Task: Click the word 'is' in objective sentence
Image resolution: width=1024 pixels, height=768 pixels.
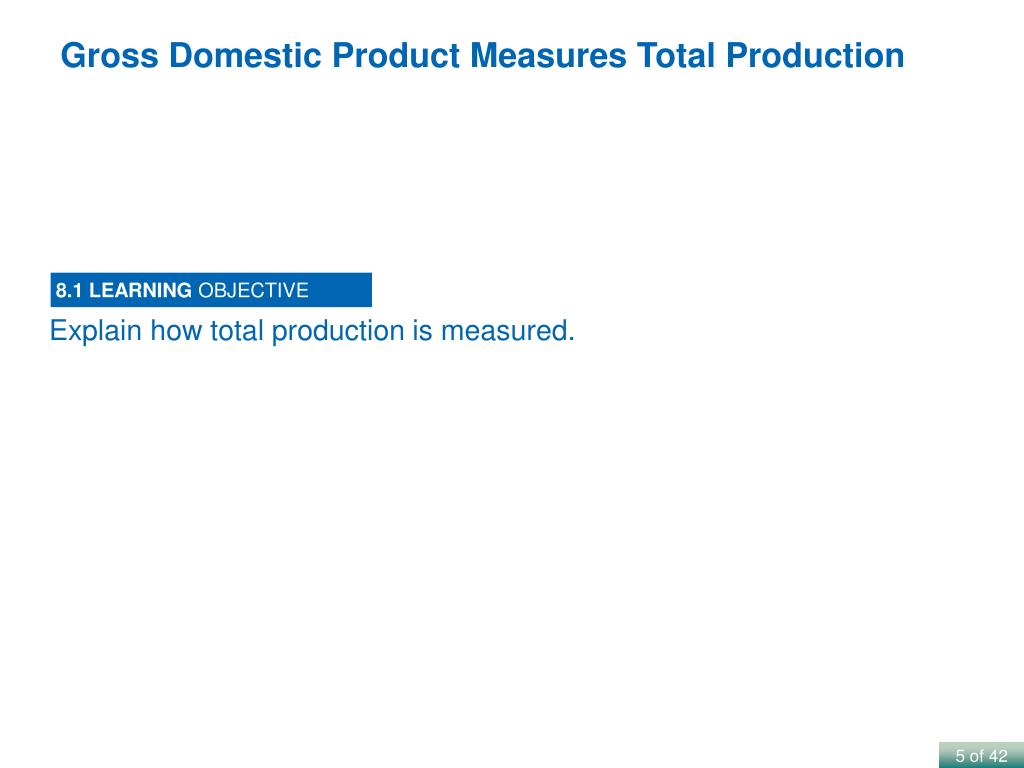Action: pyautogui.click(x=422, y=330)
